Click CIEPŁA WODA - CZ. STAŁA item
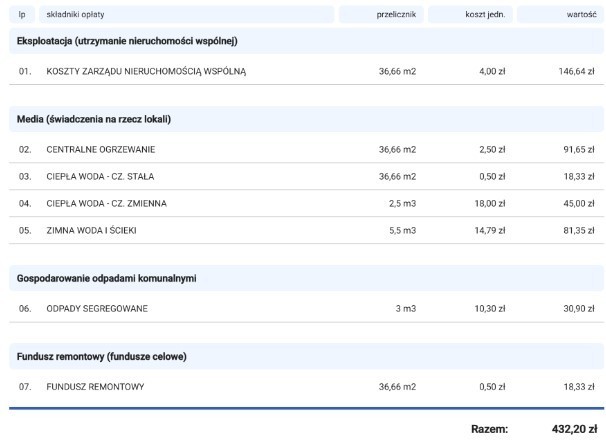 100,177
